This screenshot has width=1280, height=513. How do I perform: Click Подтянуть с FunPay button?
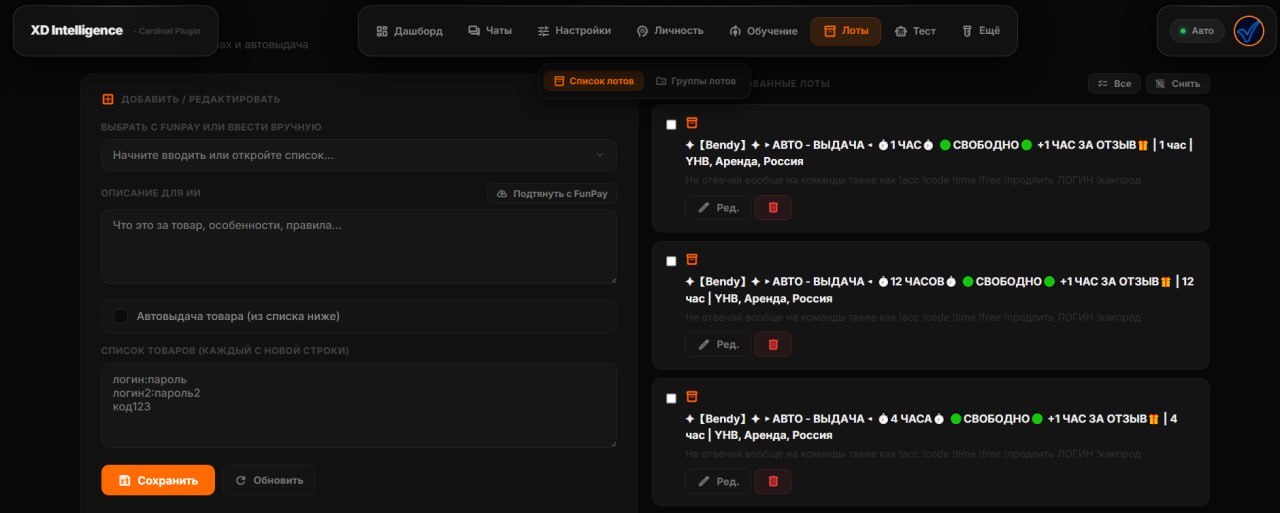click(552, 193)
